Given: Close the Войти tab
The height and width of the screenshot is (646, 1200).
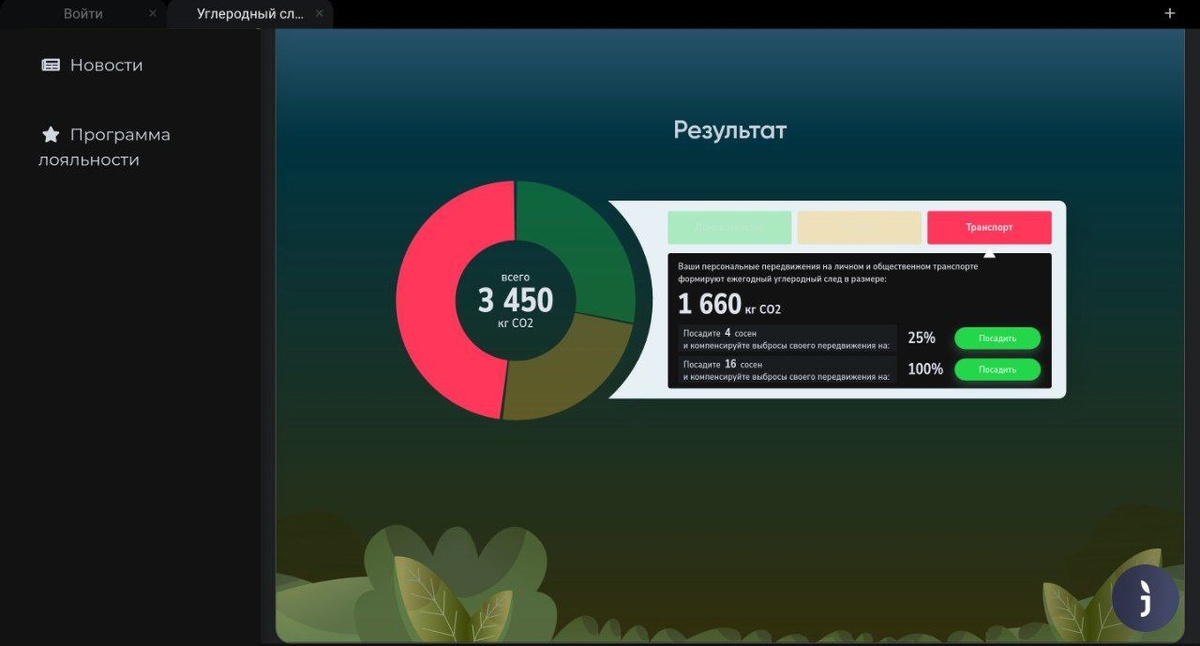Looking at the screenshot, I should point(152,14).
